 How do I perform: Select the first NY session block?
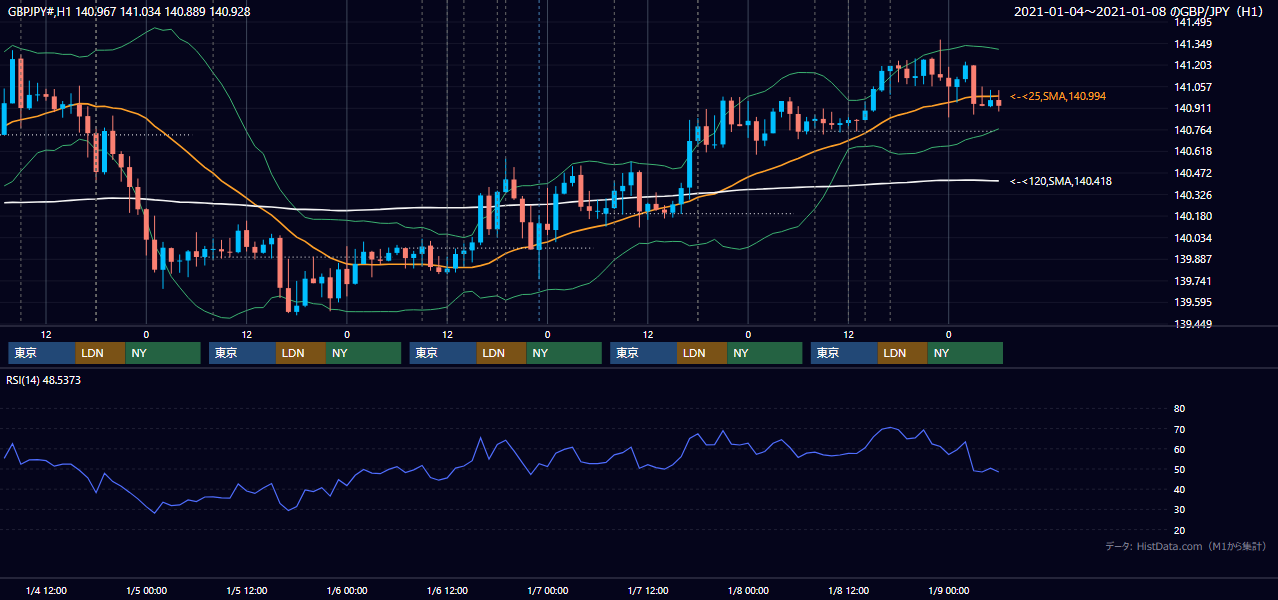coord(163,353)
